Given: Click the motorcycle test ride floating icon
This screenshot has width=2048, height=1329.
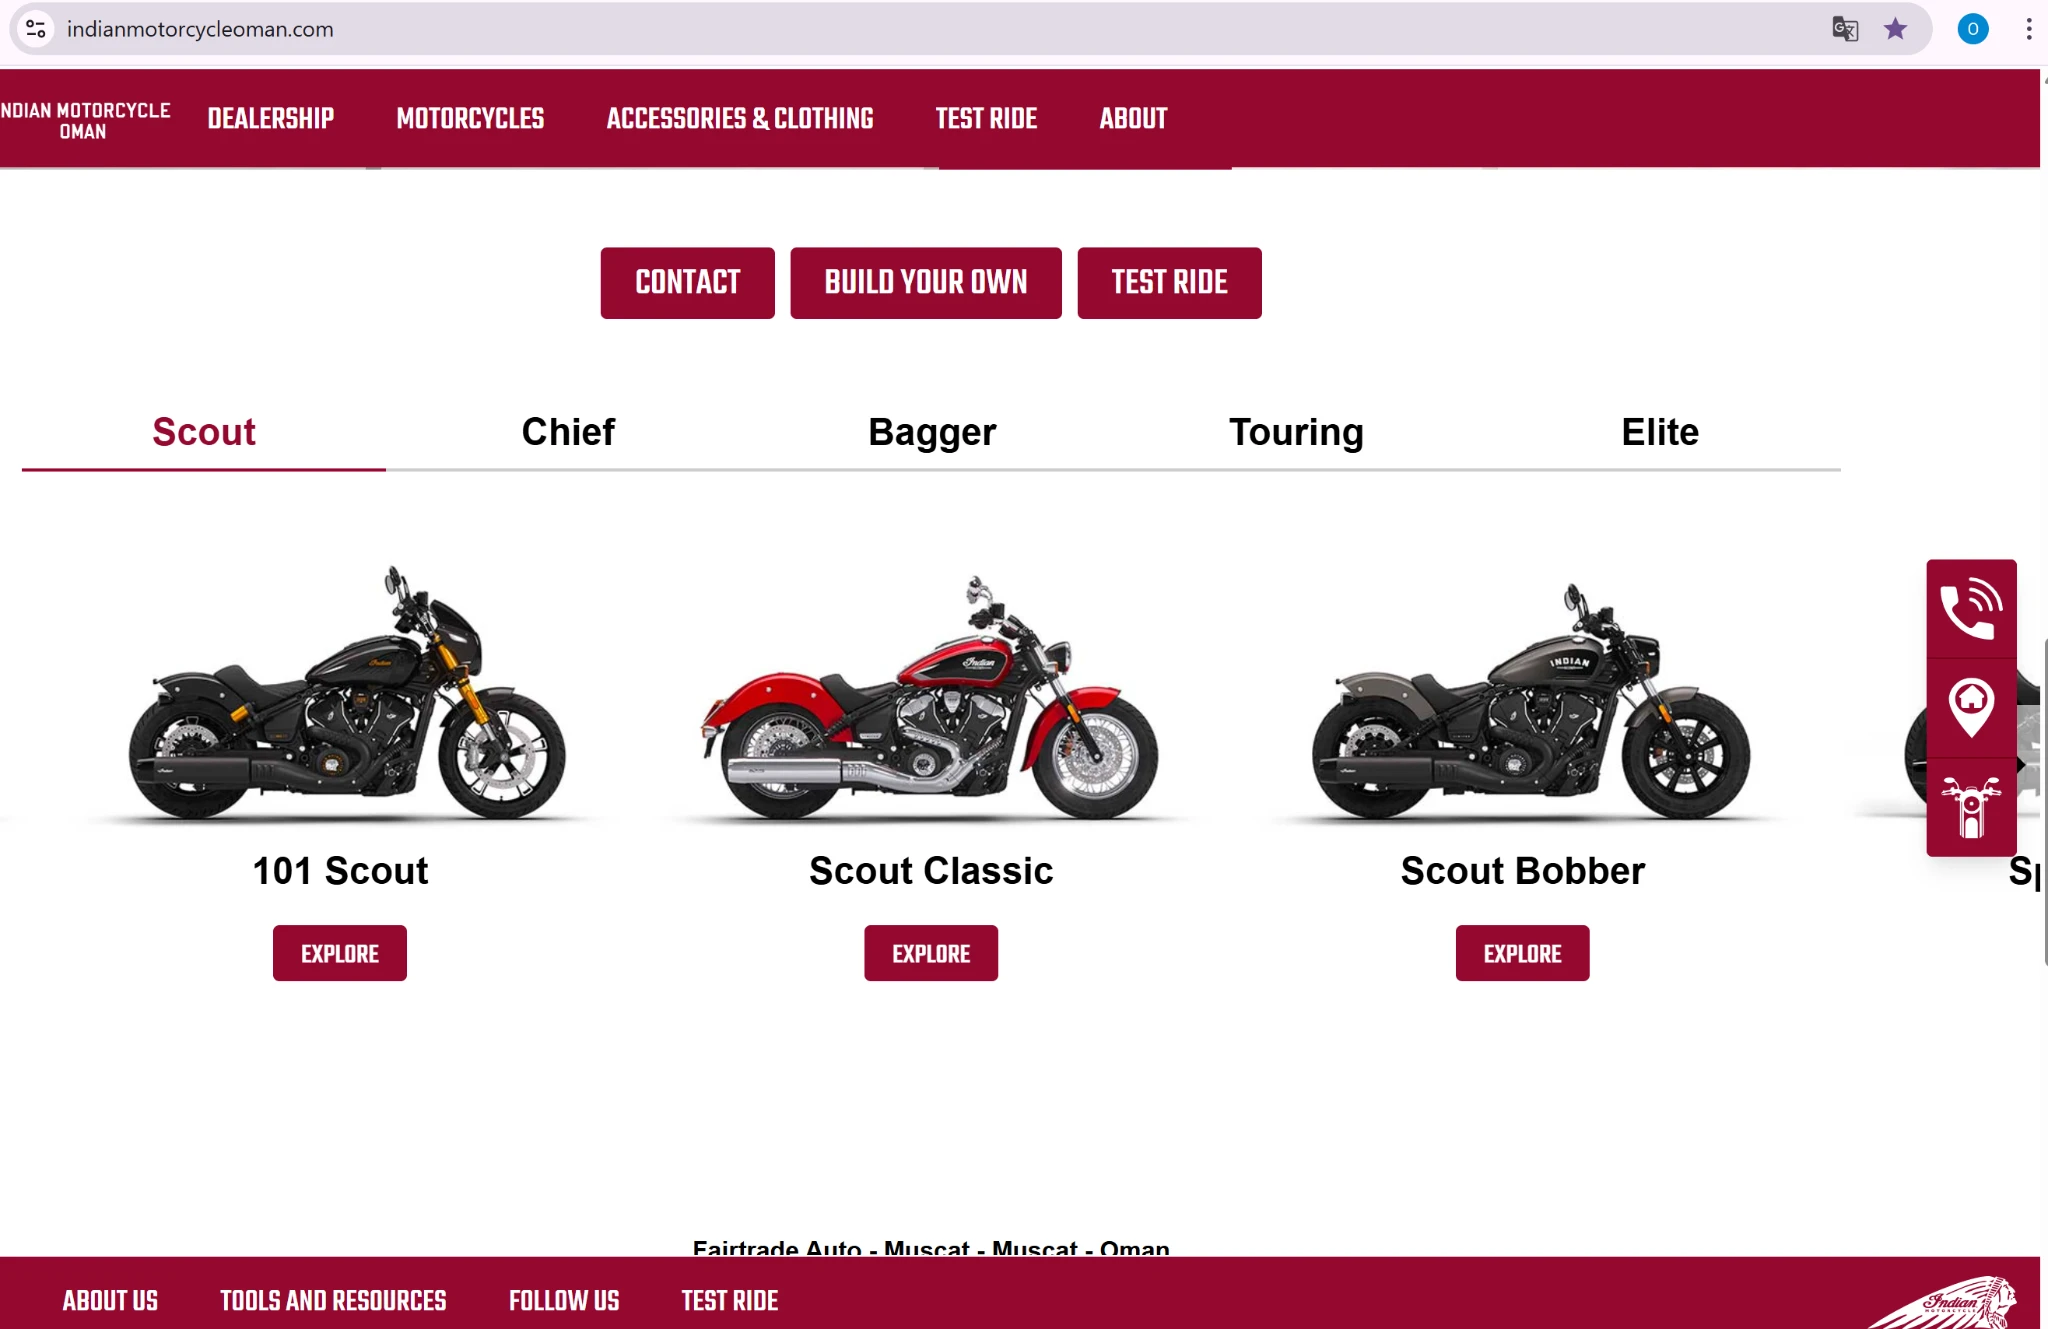Looking at the screenshot, I should [x=1971, y=807].
